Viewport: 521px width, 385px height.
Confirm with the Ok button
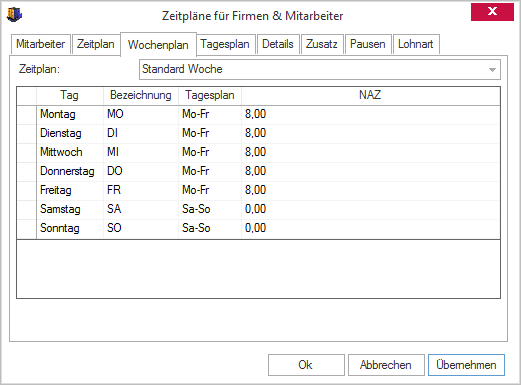click(x=306, y=365)
